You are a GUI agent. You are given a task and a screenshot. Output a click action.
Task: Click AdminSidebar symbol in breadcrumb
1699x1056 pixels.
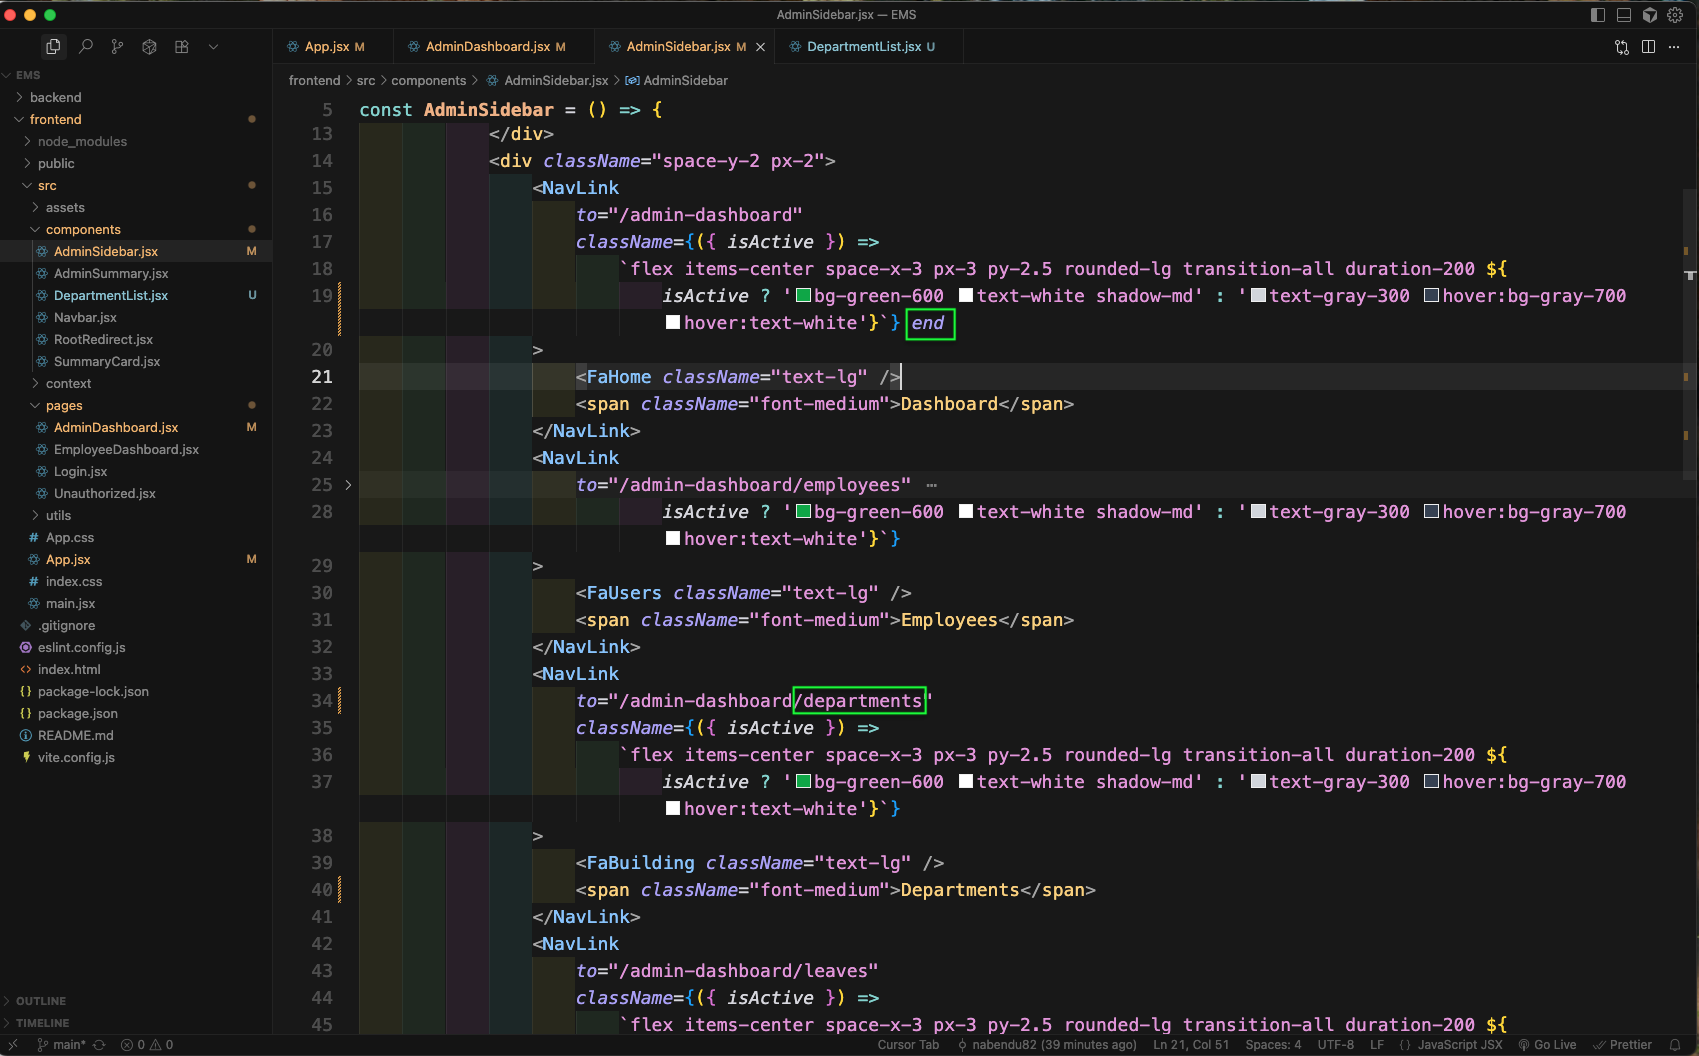pos(677,81)
